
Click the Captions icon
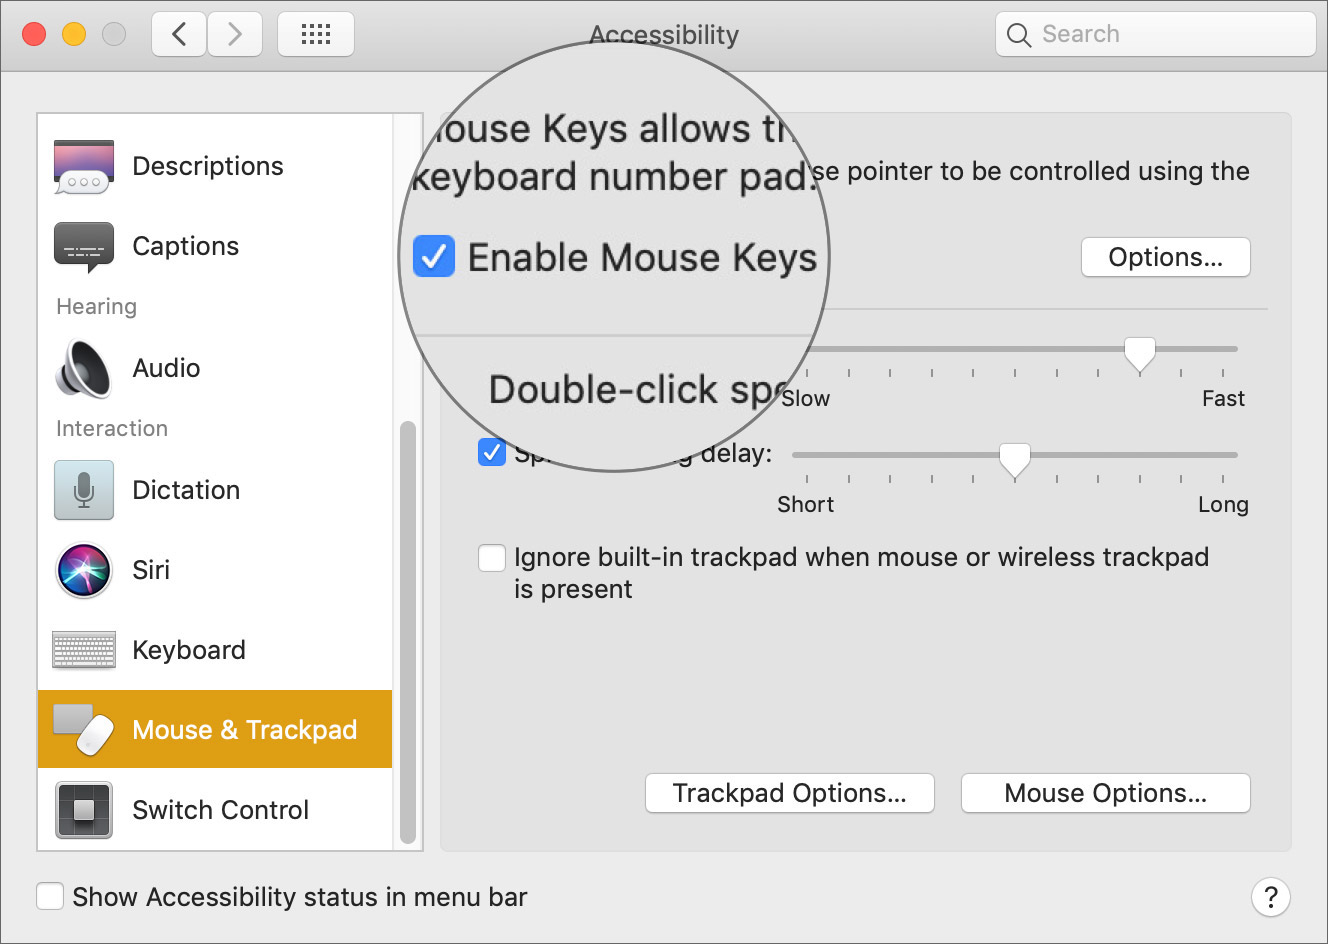(x=83, y=245)
